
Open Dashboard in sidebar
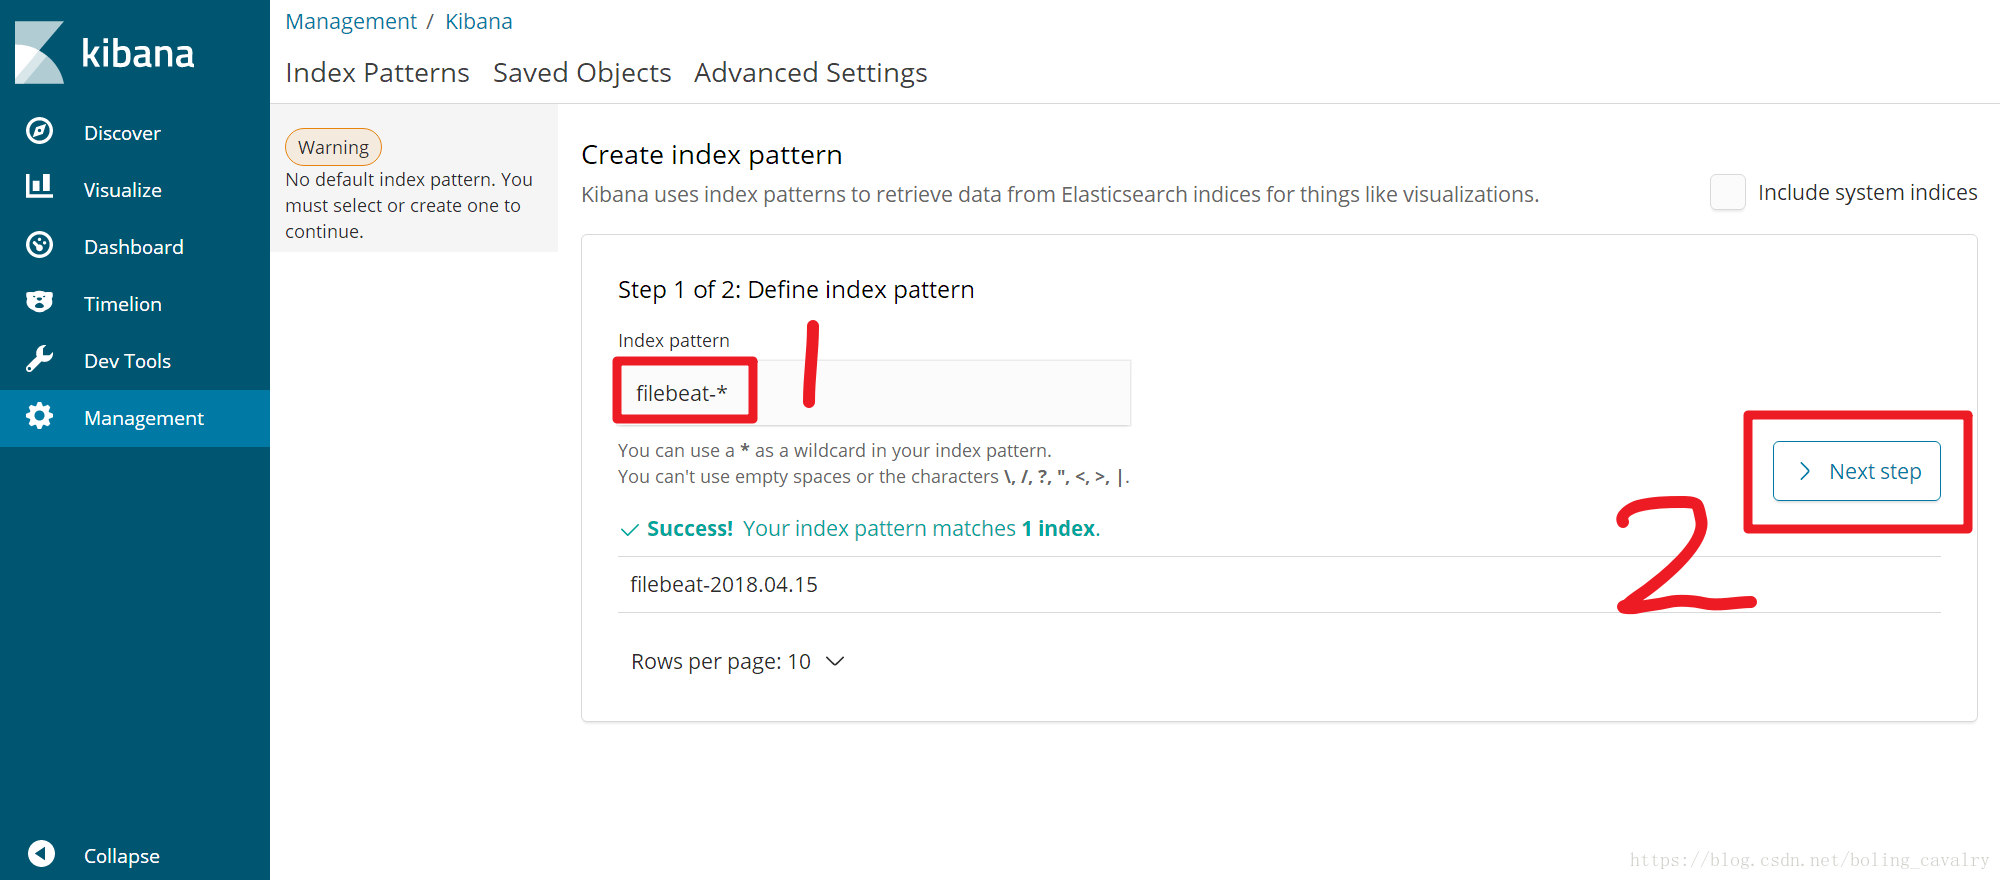(x=135, y=247)
